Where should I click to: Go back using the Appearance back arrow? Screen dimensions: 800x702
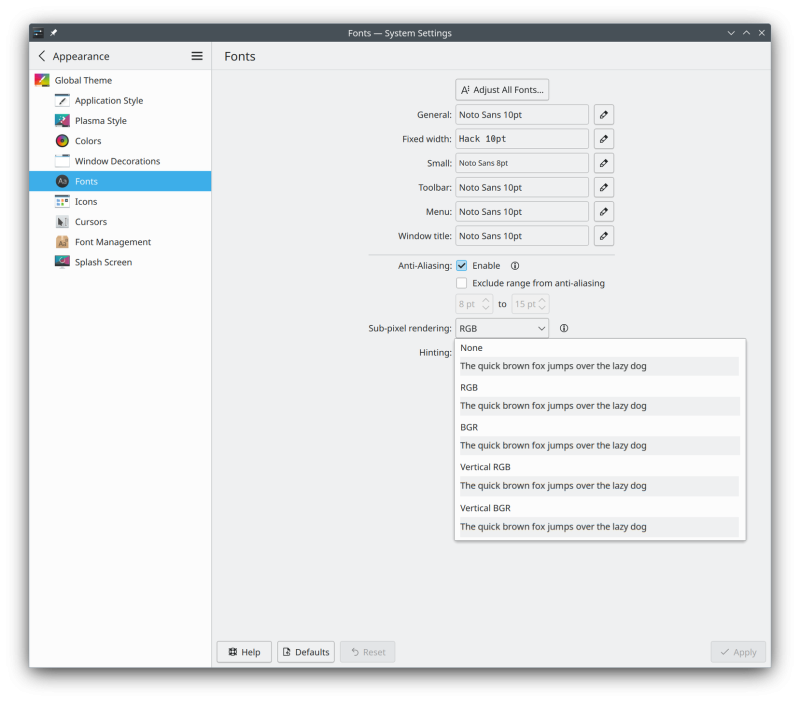point(42,56)
